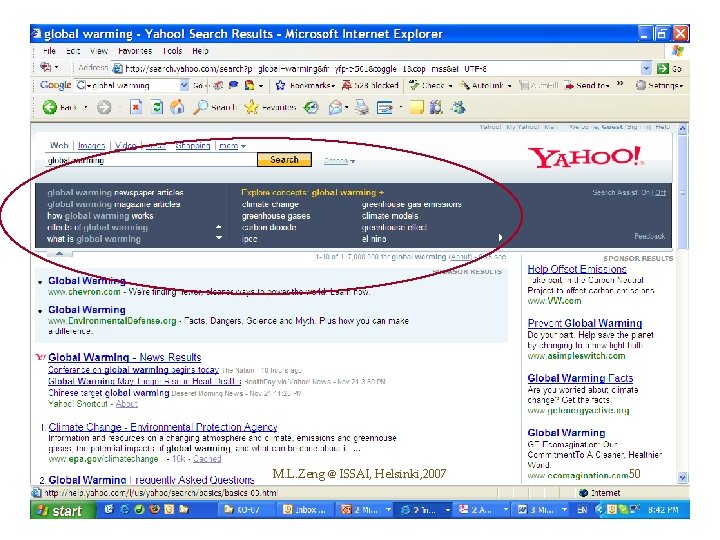Screen dimensions: 720x540
Task: Expand the address bar history dropdown
Action: coord(646,69)
